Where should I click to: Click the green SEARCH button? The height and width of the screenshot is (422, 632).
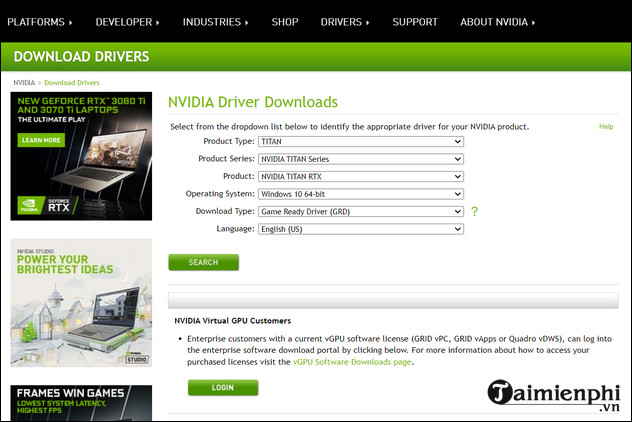point(204,262)
